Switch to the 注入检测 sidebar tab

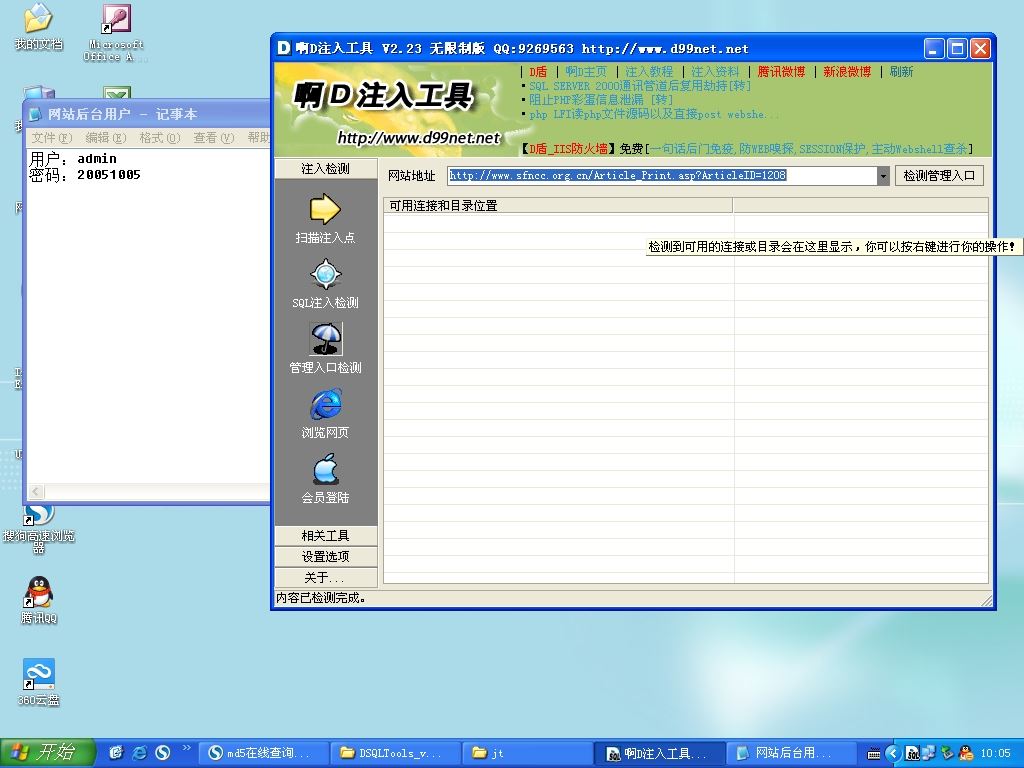point(326,168)
